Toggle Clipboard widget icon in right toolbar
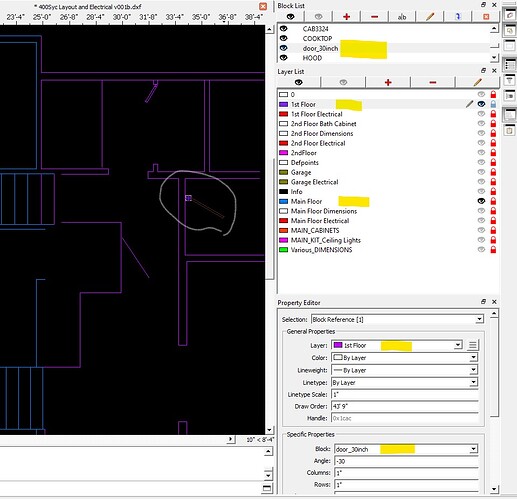The image size is (517, 499). pos(509,130)
